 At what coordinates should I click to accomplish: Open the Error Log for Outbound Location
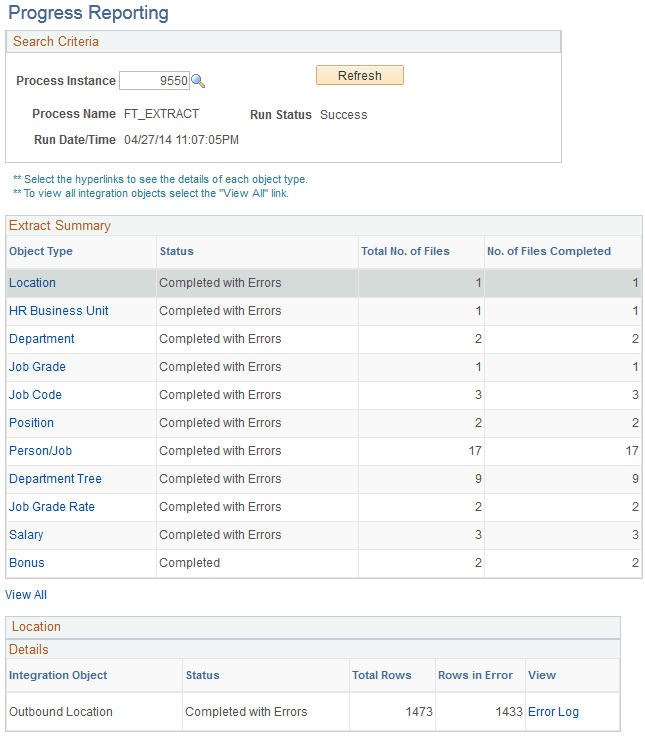coord(553,712)
